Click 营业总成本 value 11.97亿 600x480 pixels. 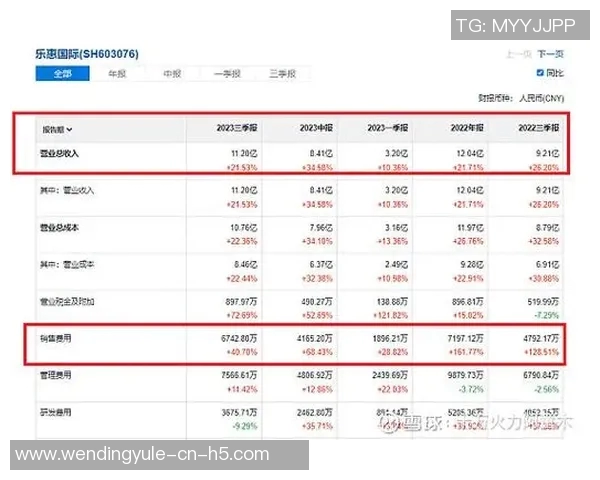[x=470, y=228]
